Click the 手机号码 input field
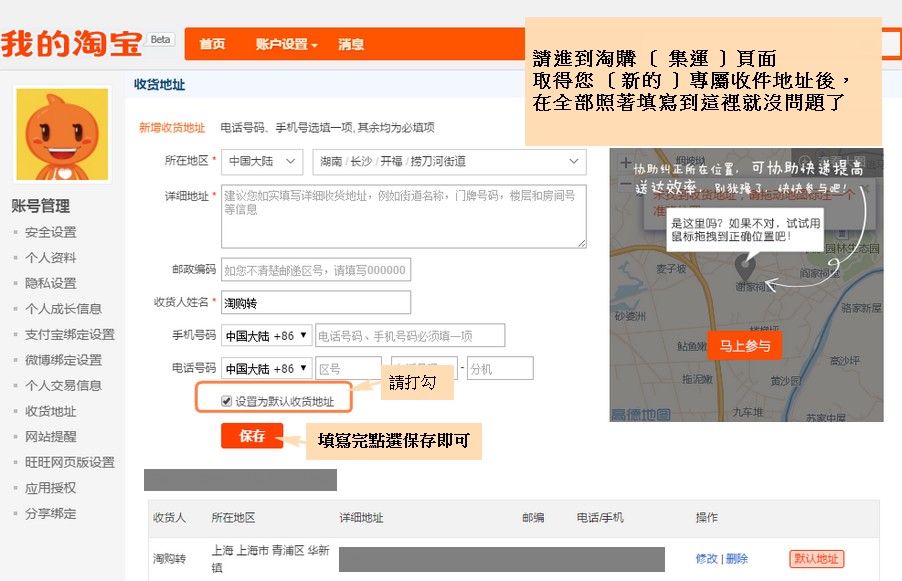Image resolution: width=902 pixels, height=581 pixels. [410, 335]
